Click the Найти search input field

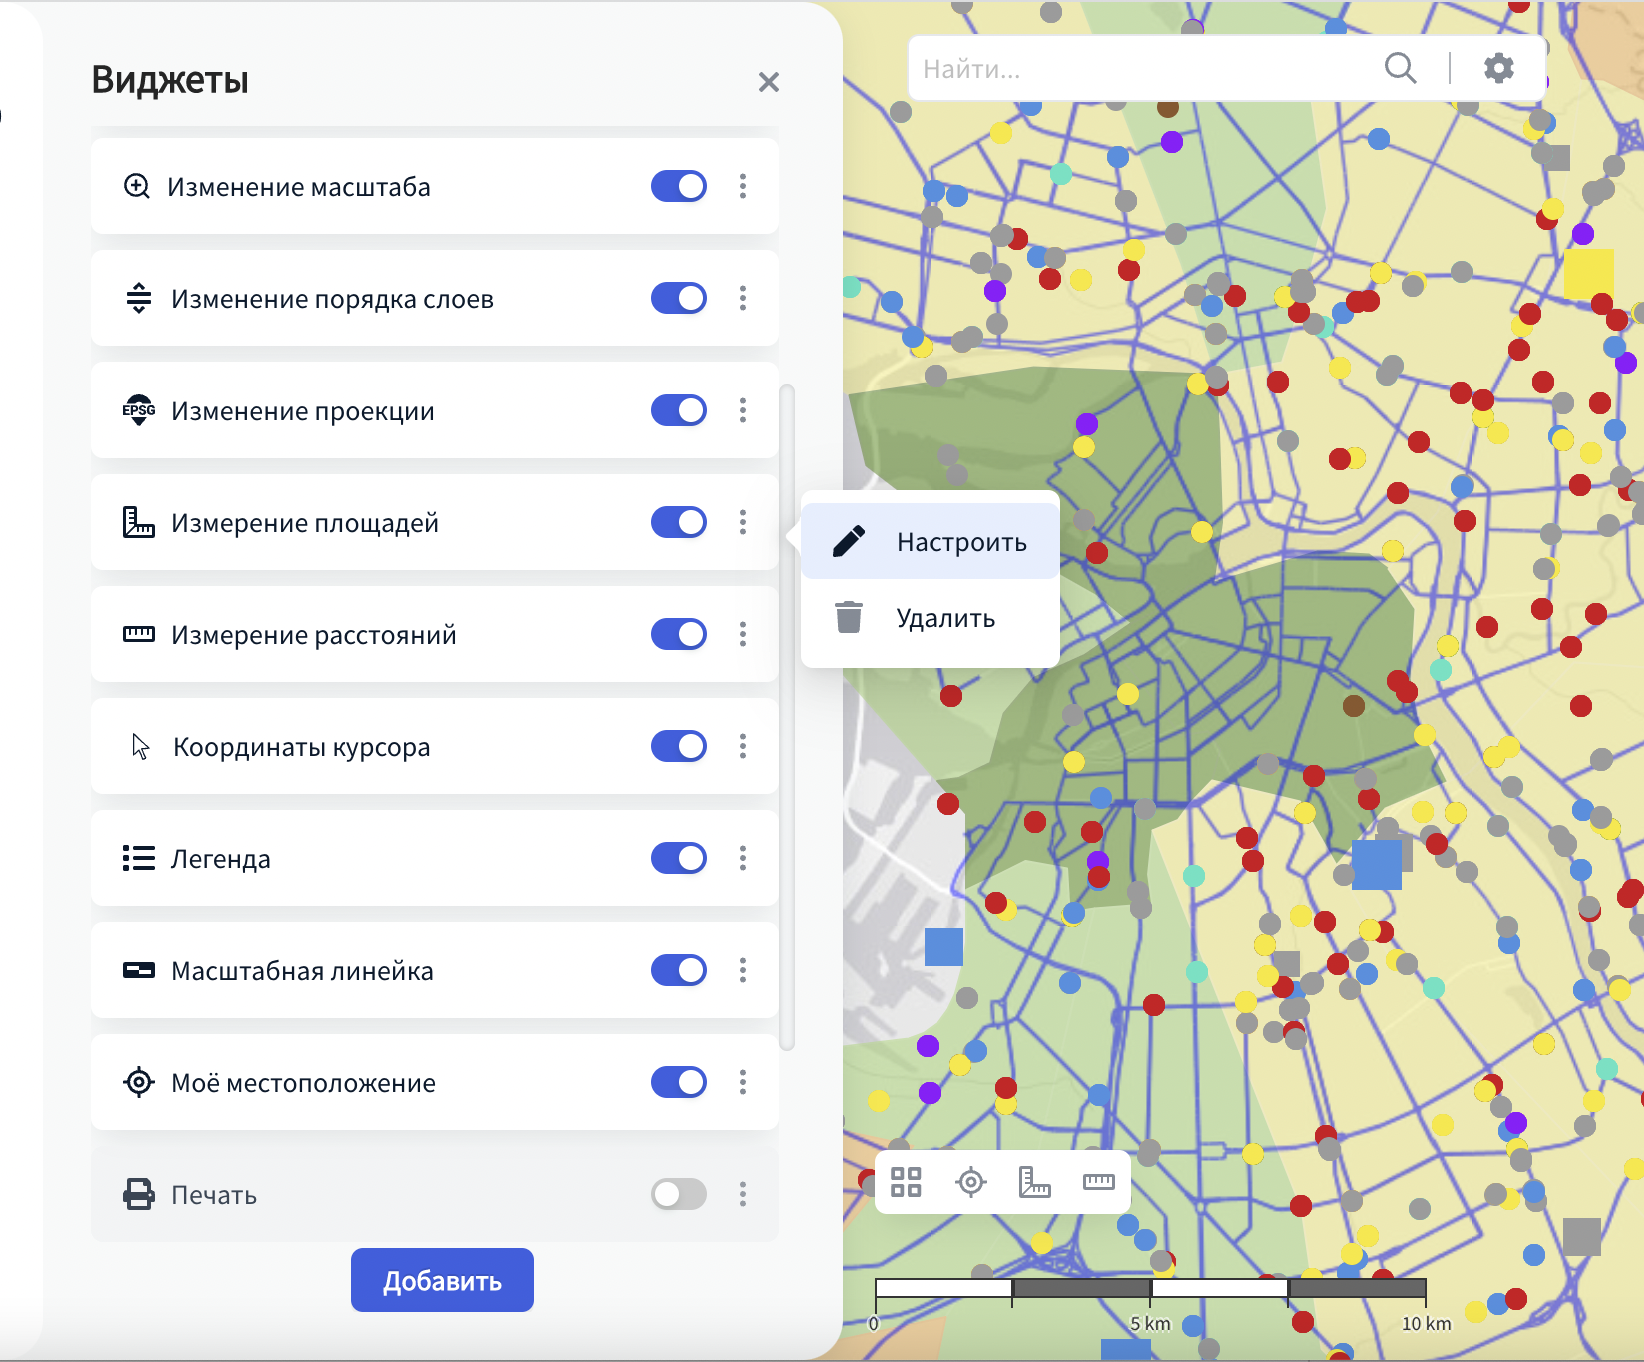(1140, 69)
